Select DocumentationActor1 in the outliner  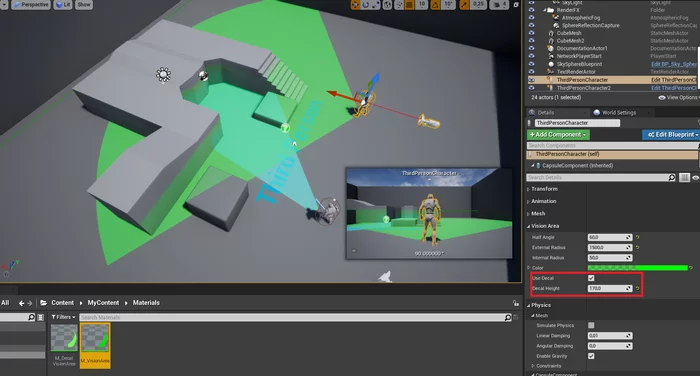tap(582, 48)
